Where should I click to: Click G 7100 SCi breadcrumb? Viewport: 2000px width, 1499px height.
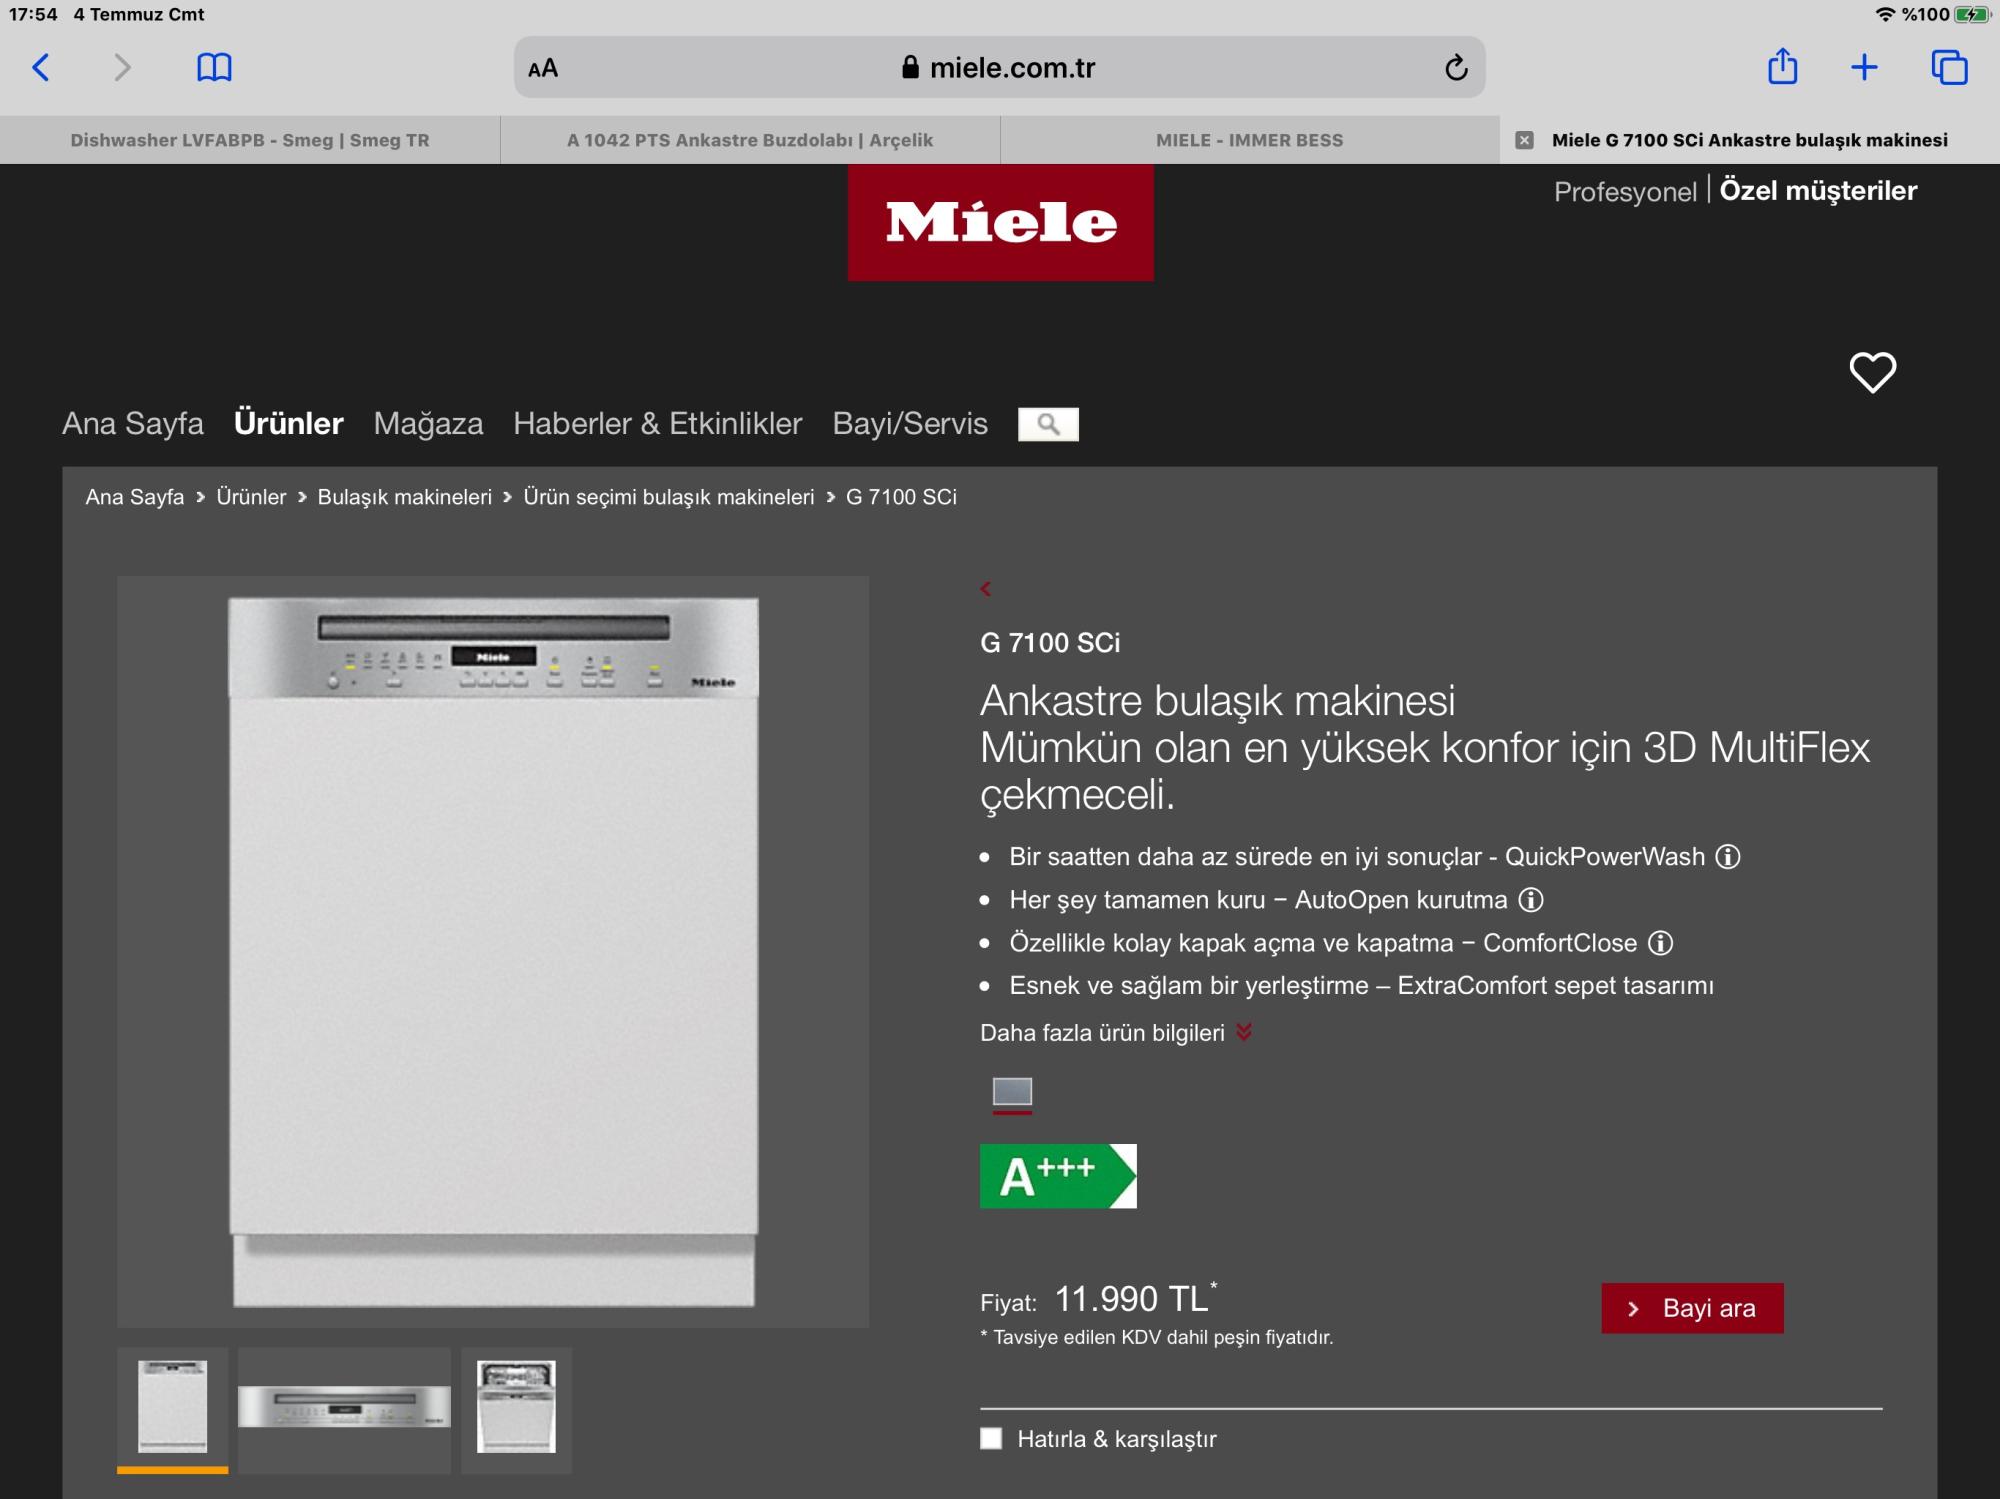(x=901, y=497)
